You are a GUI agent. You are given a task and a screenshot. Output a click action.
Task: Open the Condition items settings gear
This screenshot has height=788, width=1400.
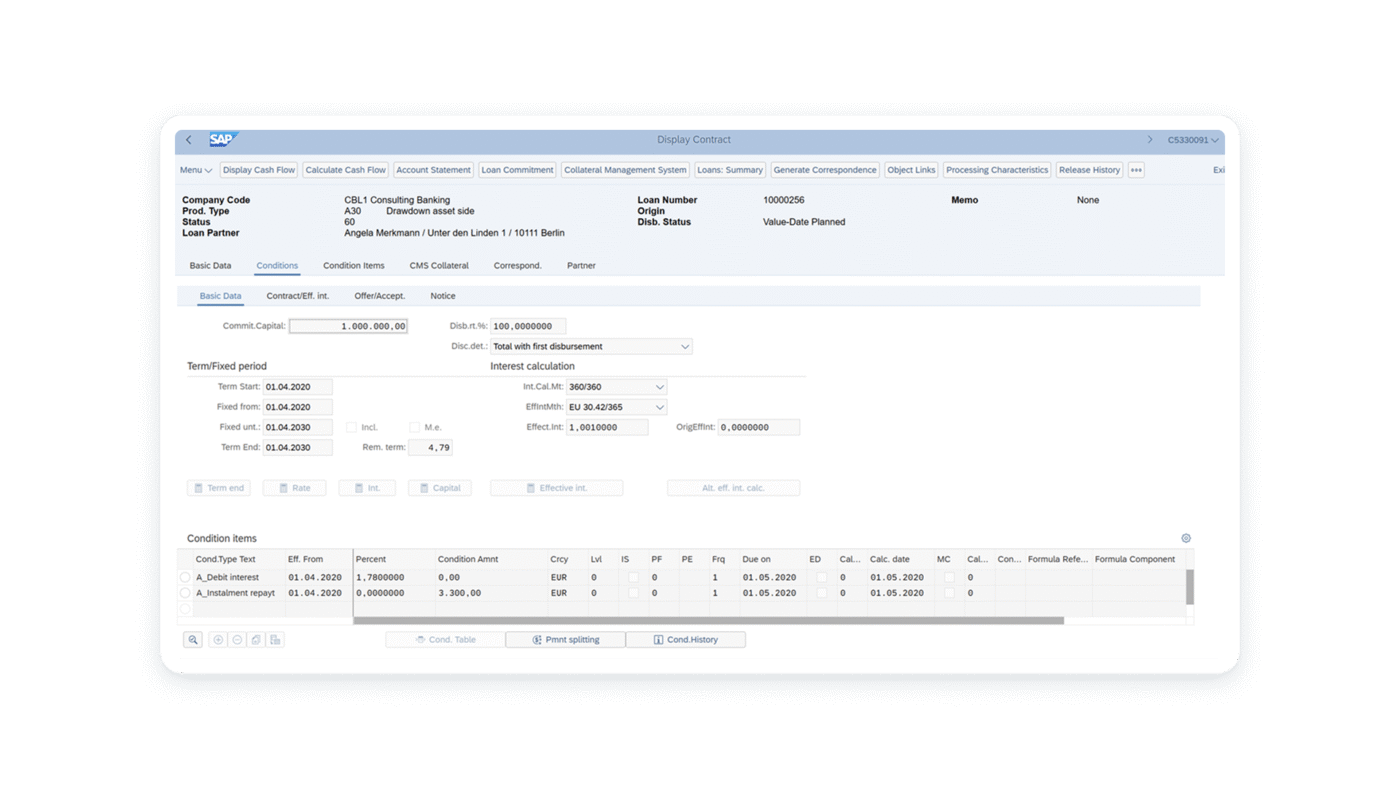tap(1186, 537)
